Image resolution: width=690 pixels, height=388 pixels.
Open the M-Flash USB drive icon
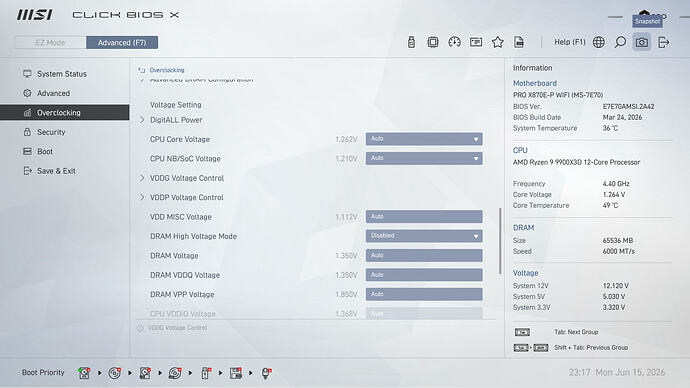[x=411, y=42]
